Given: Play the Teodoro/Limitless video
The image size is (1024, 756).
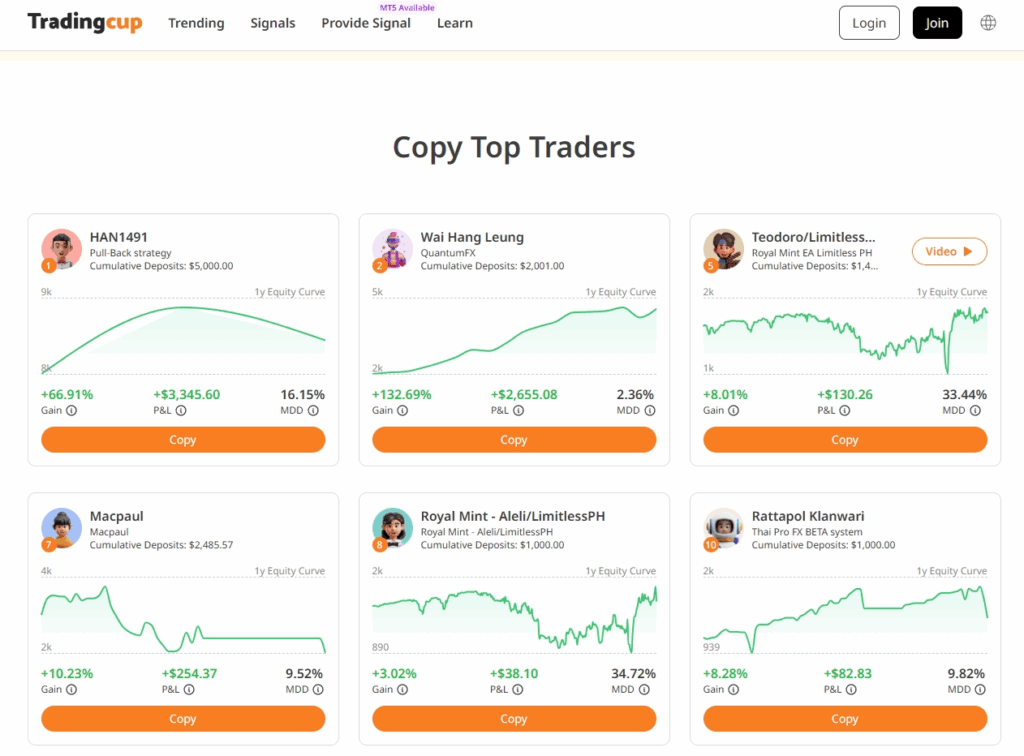Looking at the screenshot, I should pyautogui.click(x=949, y=252).
